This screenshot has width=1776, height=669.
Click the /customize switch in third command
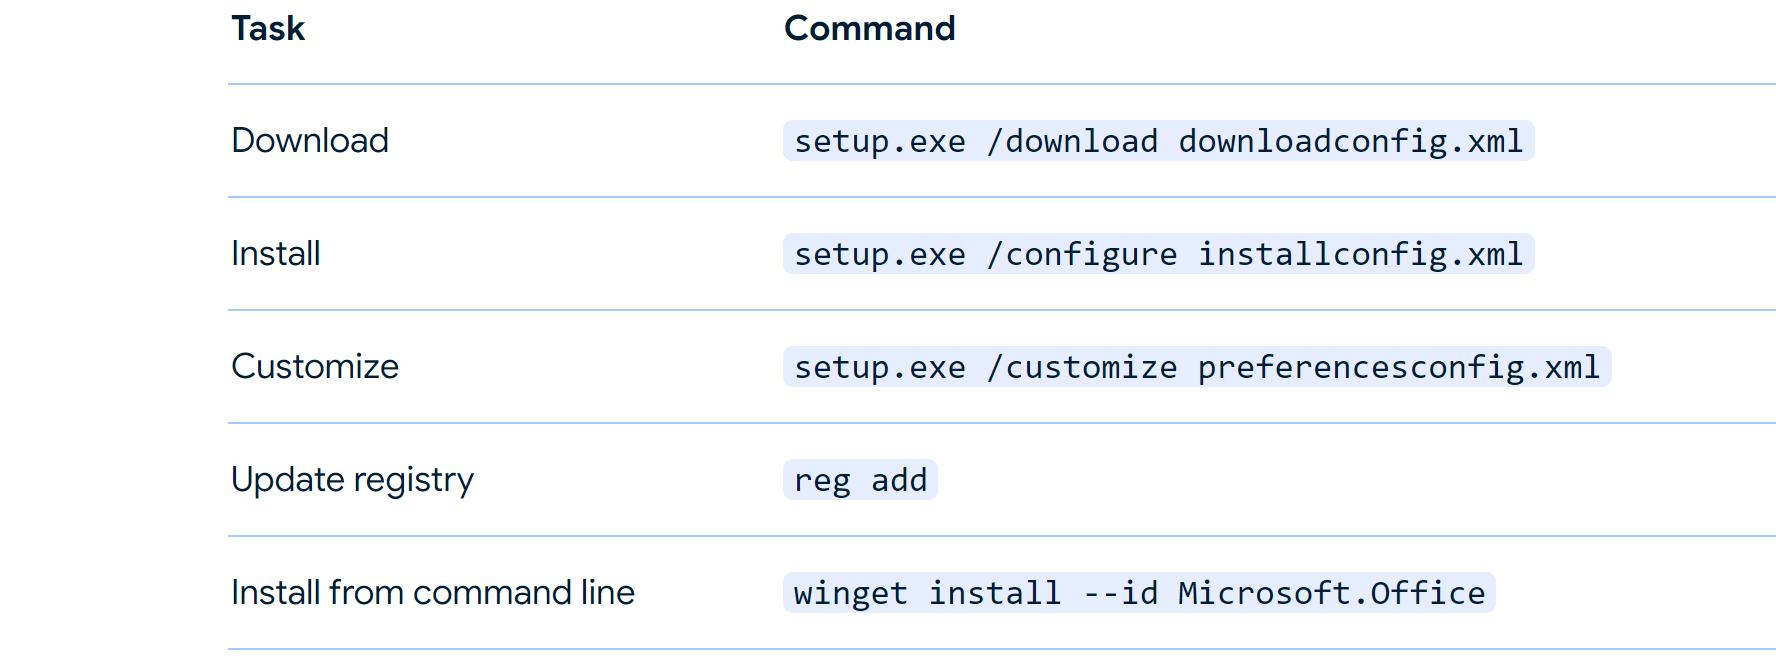click(1082, 367)
